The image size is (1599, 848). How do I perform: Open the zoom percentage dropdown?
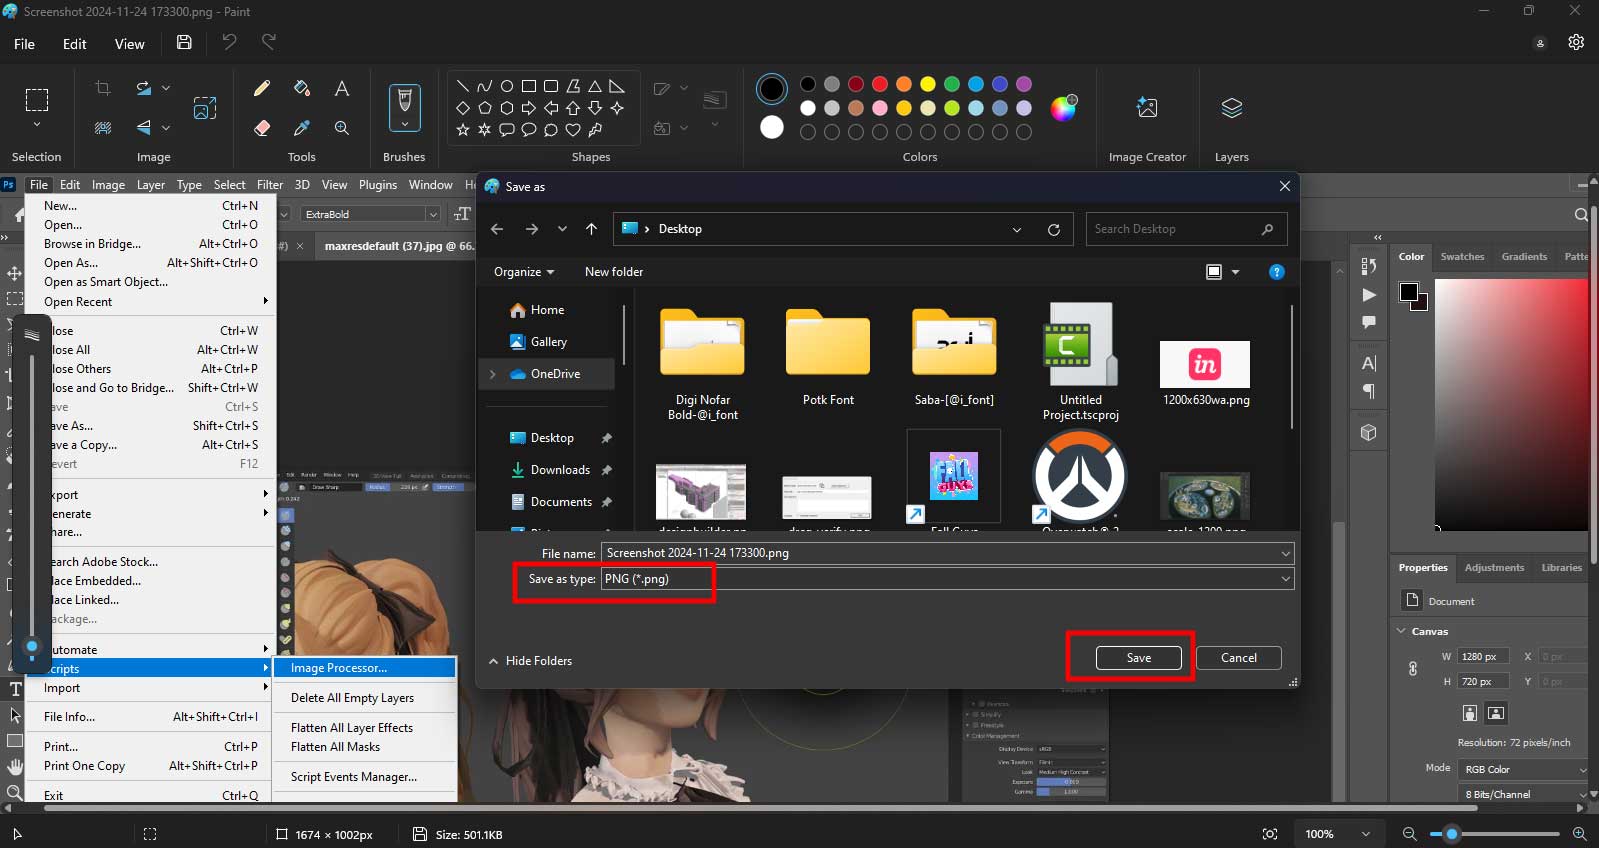point(1365,834)
